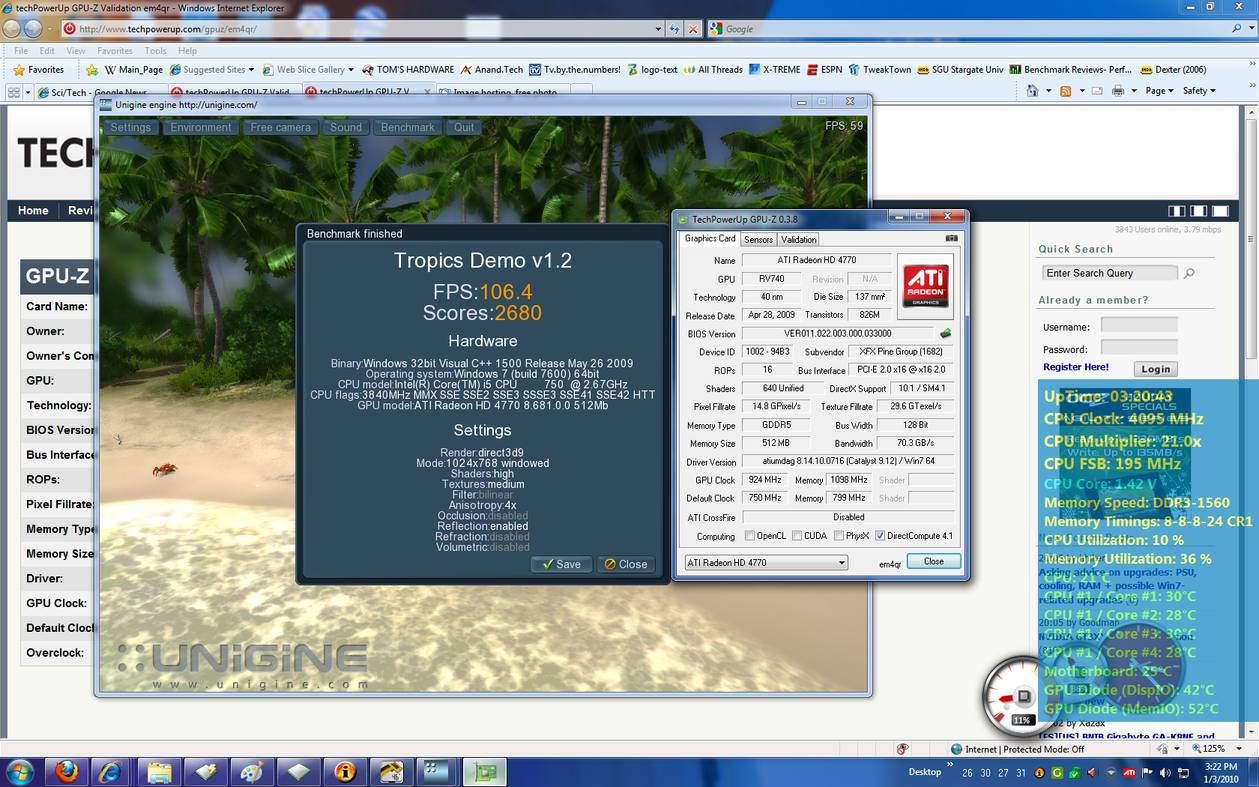
Task: Click the IE search magnifier icon
Action: (1237, 29)
